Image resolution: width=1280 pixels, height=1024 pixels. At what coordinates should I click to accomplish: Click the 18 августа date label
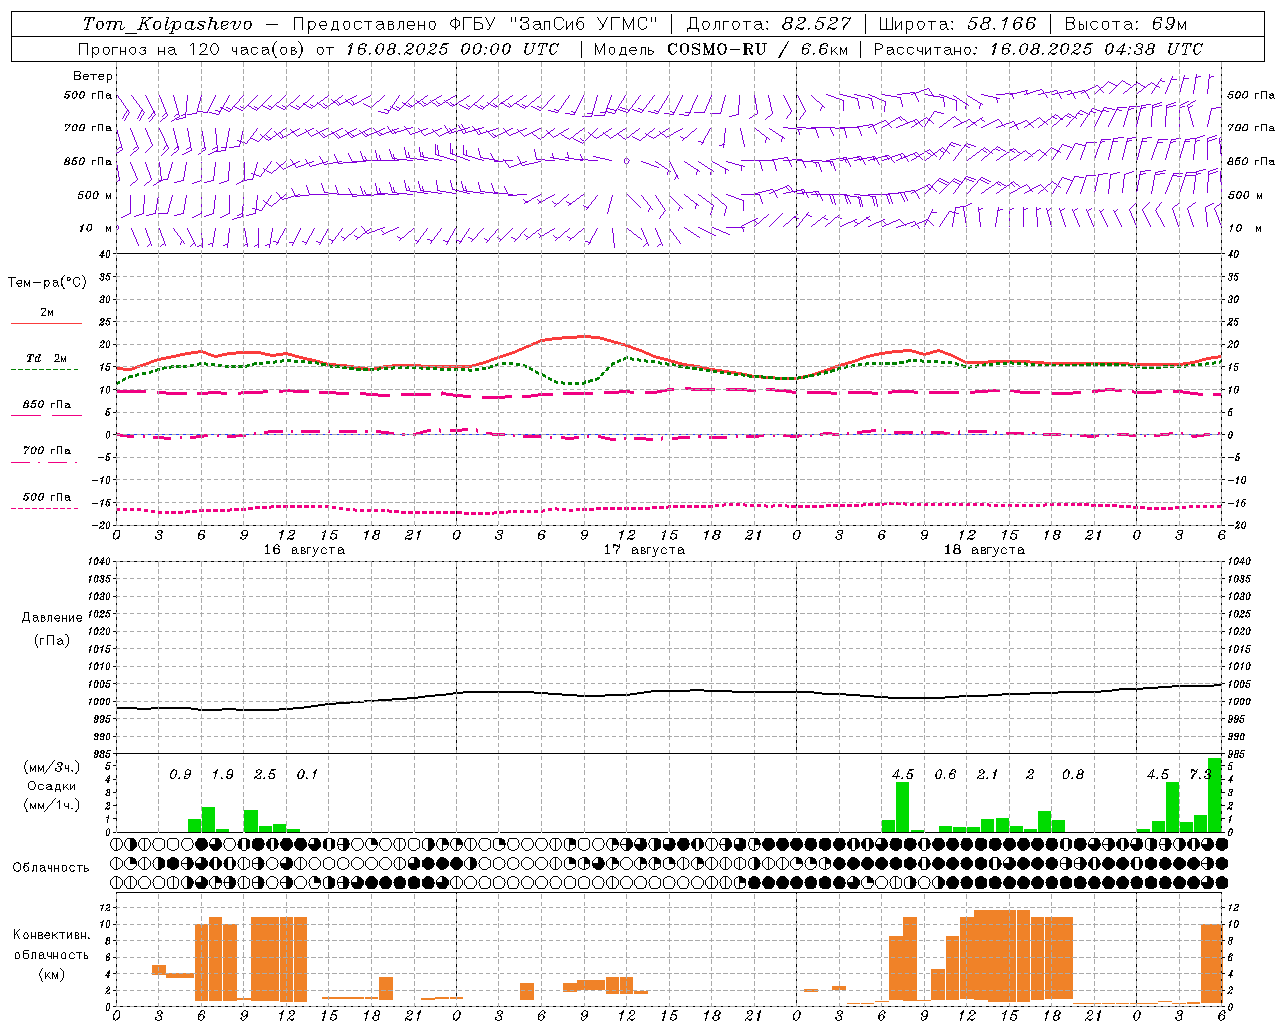coord(984,550)
